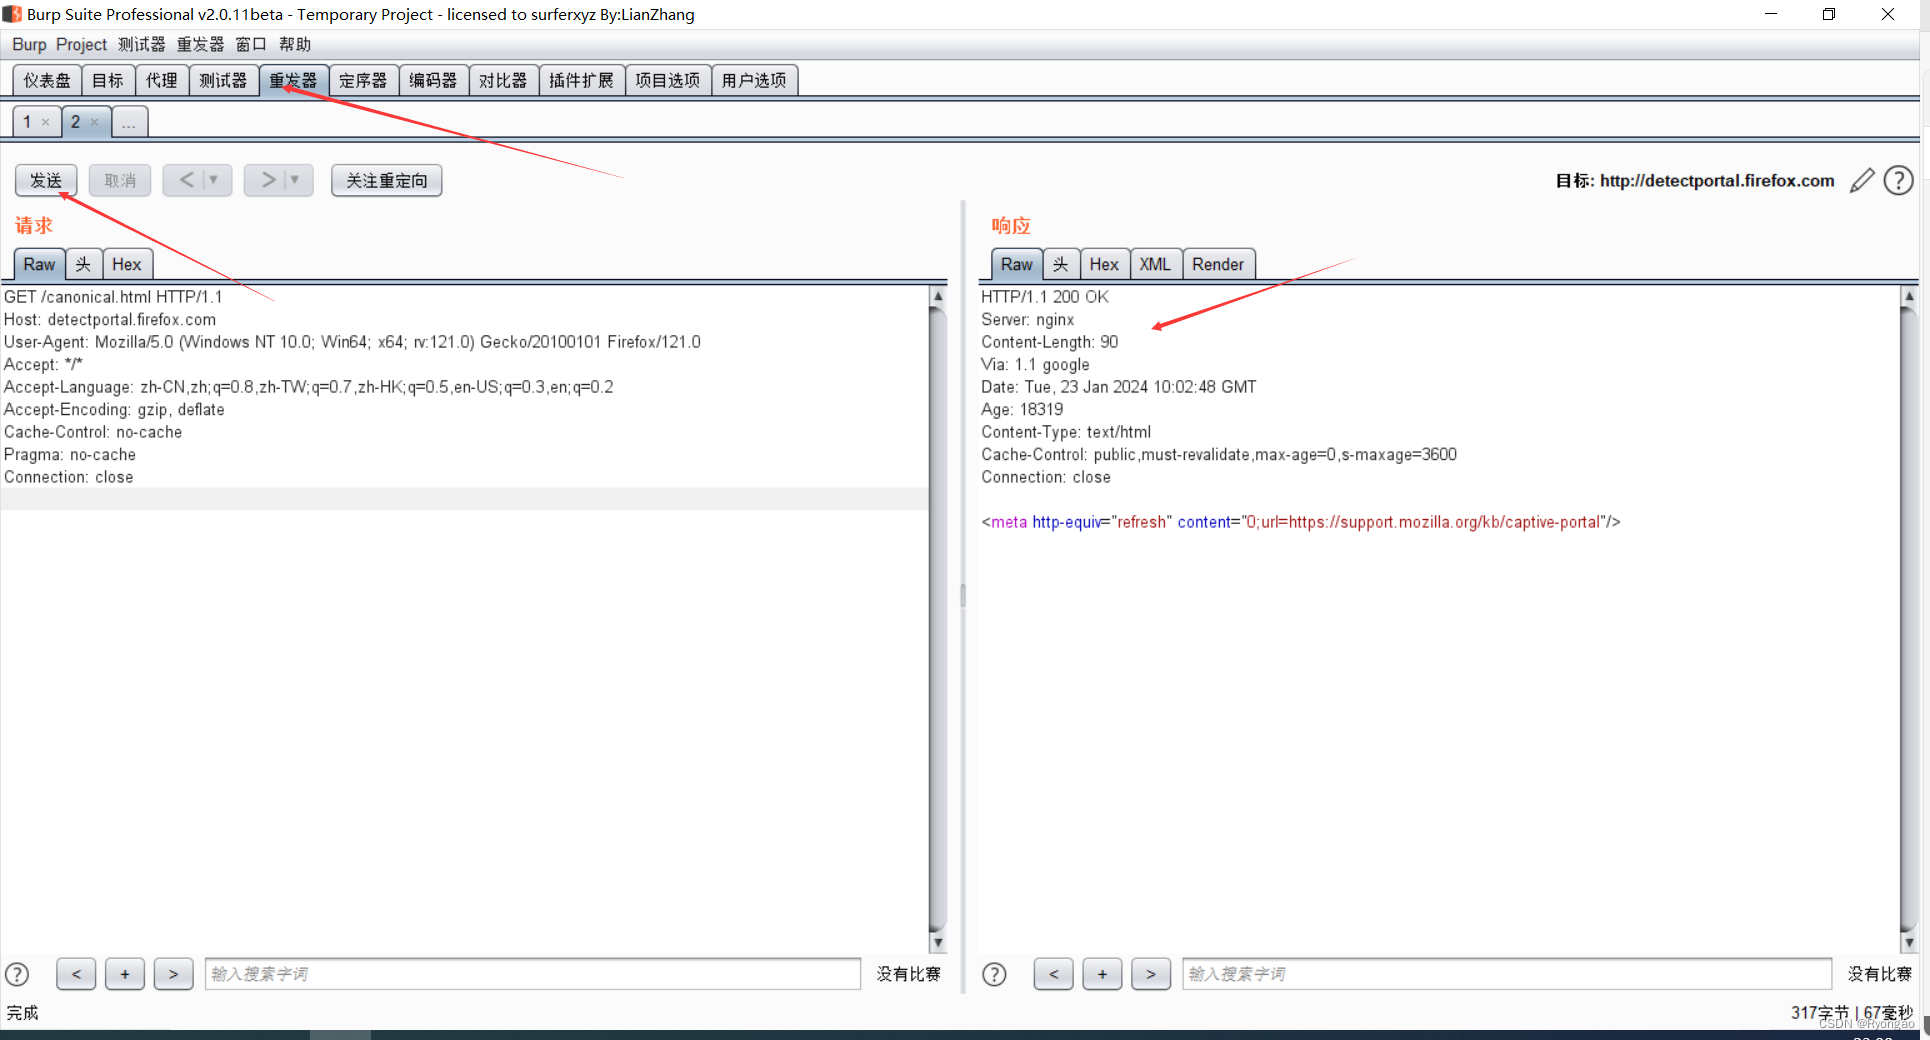Click the 关注重定向 follow redirect button

coord(387,181)
